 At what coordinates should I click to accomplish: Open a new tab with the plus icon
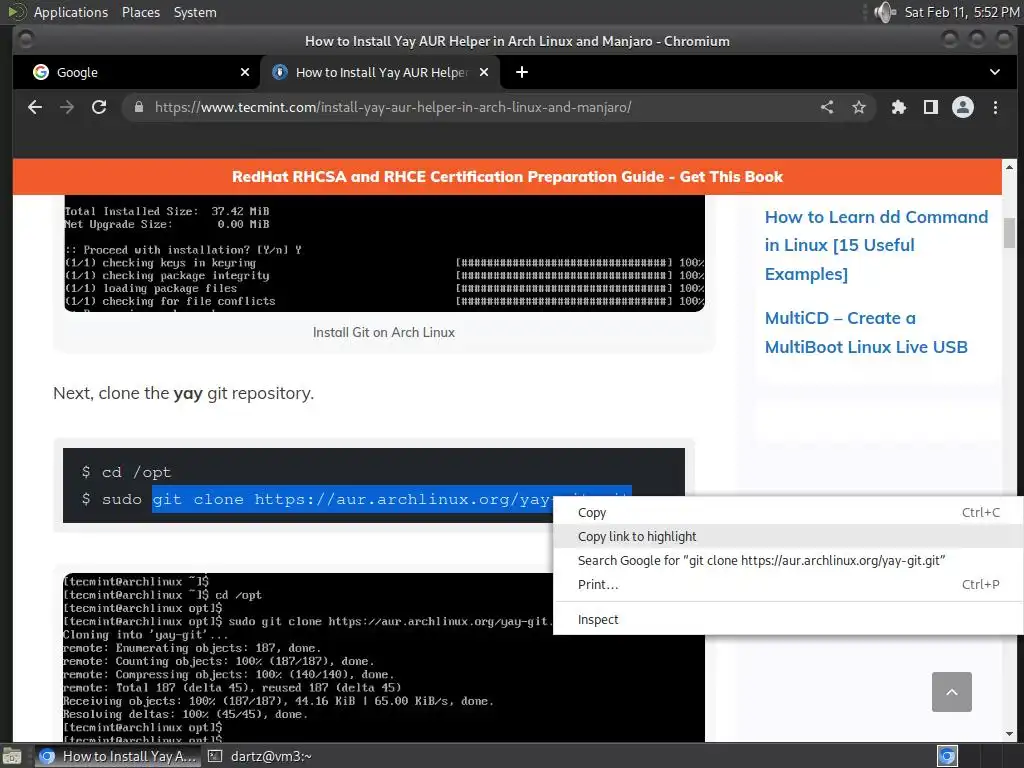point(522,72)
